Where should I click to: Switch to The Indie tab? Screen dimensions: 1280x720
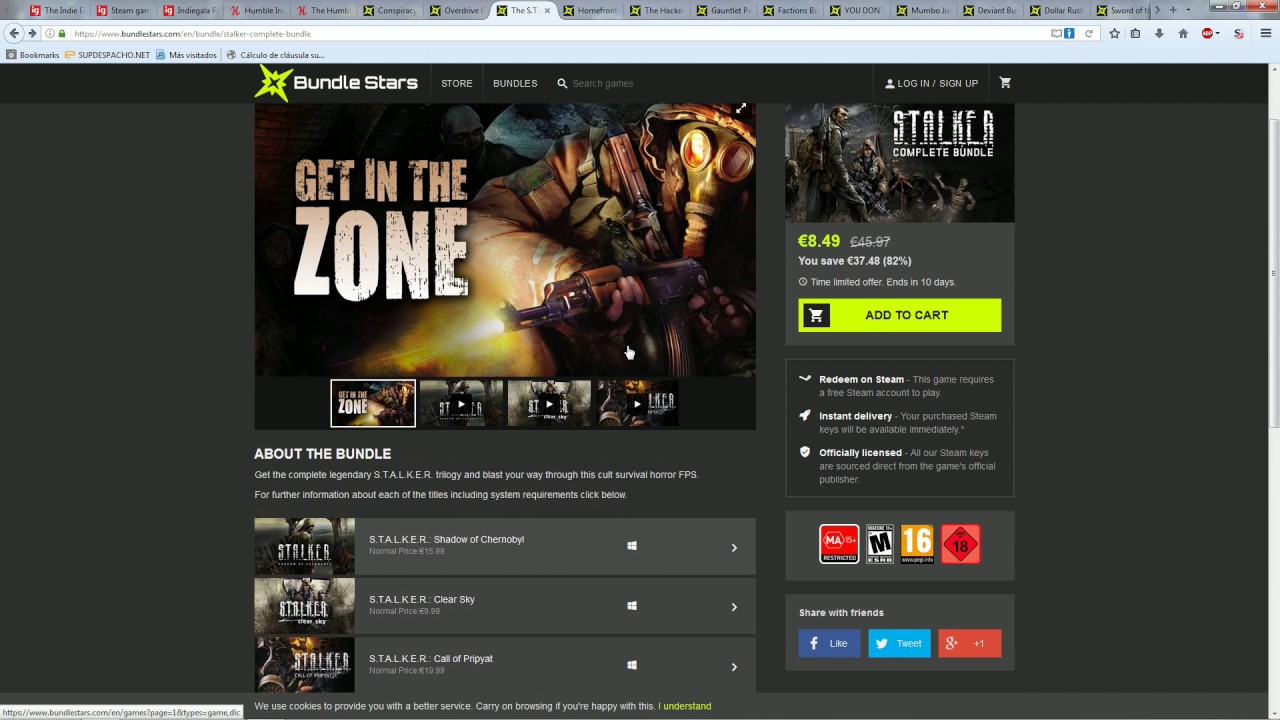tap(56, 10)
